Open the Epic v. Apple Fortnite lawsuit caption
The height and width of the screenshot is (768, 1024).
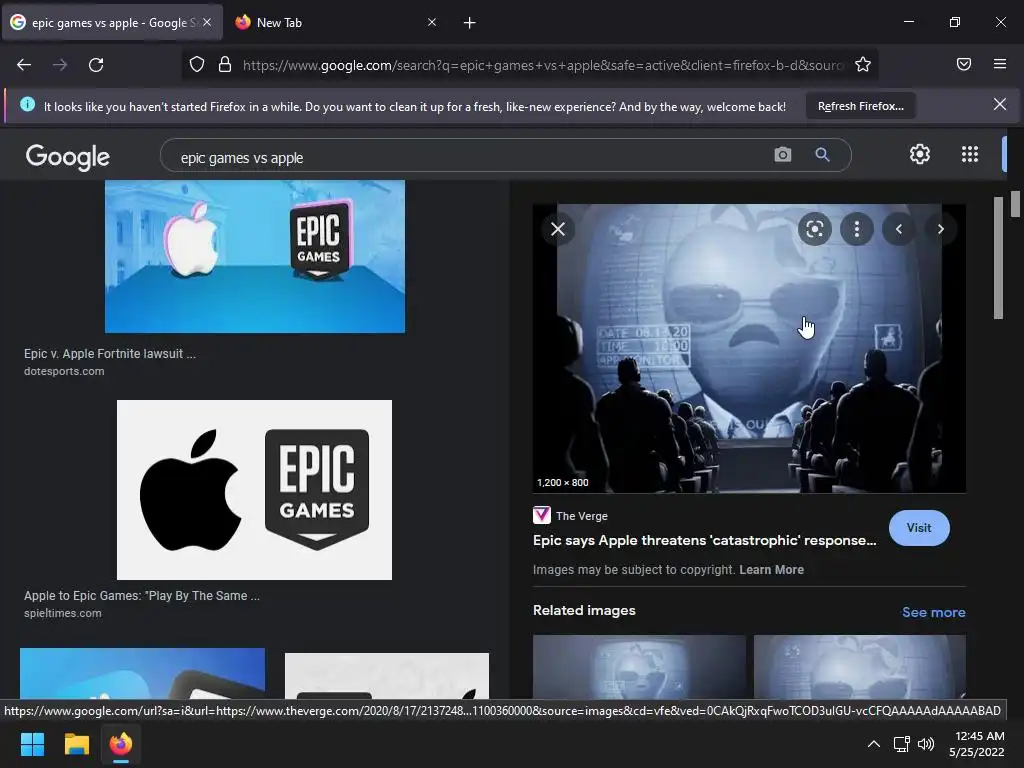pyautogui.click(x=110, y=353)
